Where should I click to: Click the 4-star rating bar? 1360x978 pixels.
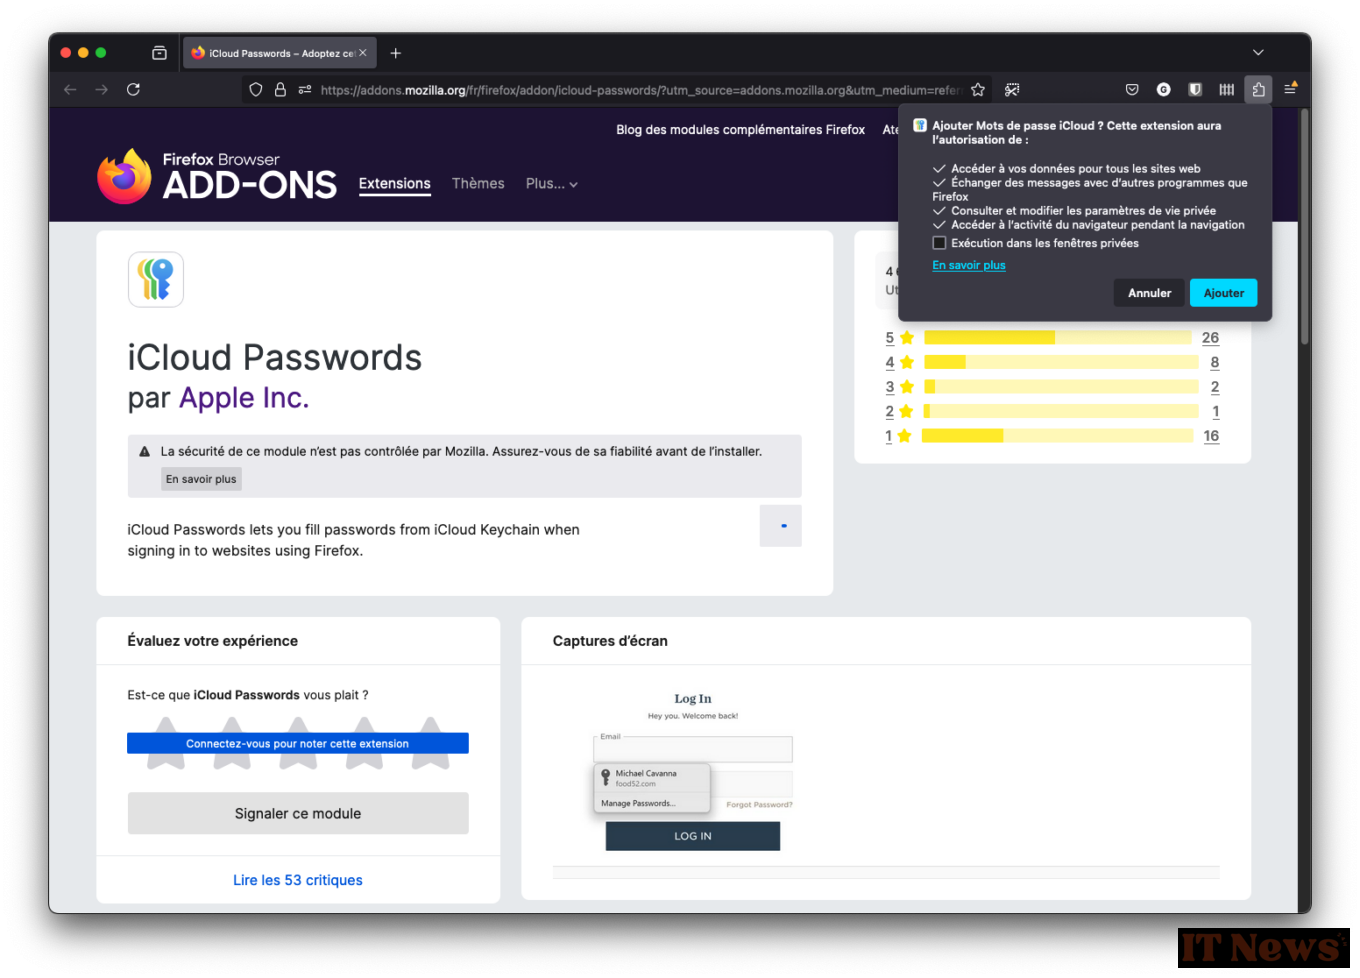tap(1061, 362)
